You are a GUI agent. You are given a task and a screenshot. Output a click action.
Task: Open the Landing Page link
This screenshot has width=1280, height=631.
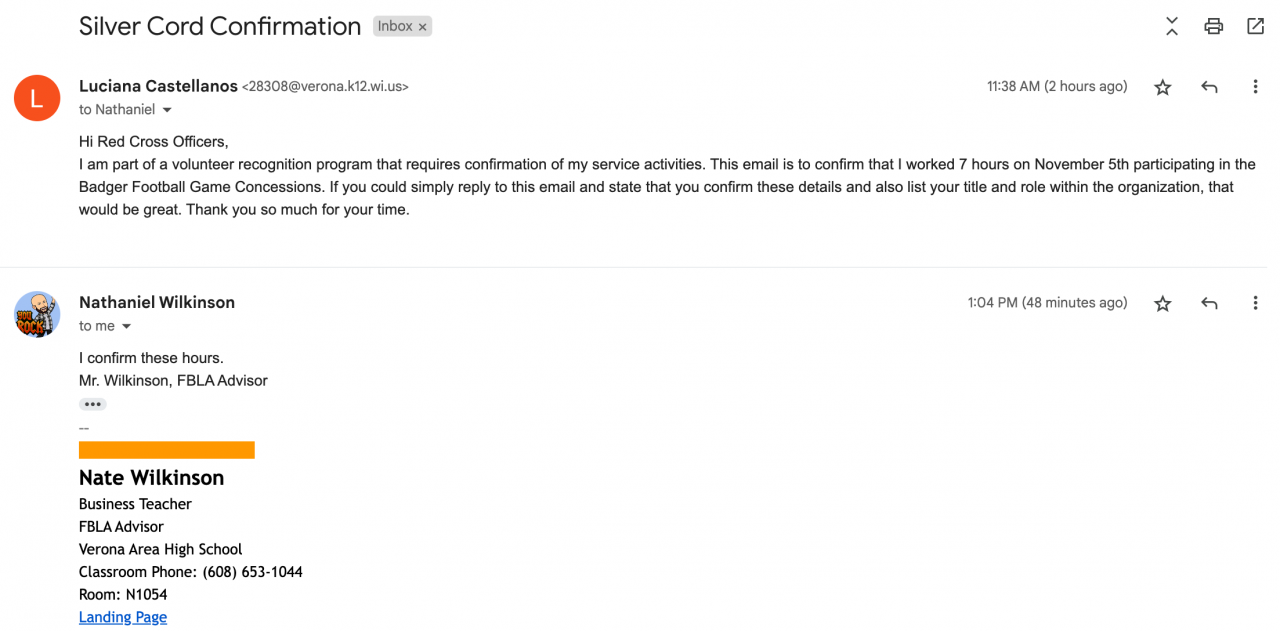[x=123, y=617]
